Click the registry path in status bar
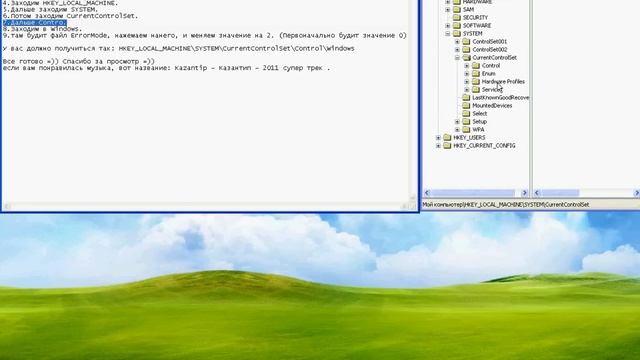 click(506, 204)
